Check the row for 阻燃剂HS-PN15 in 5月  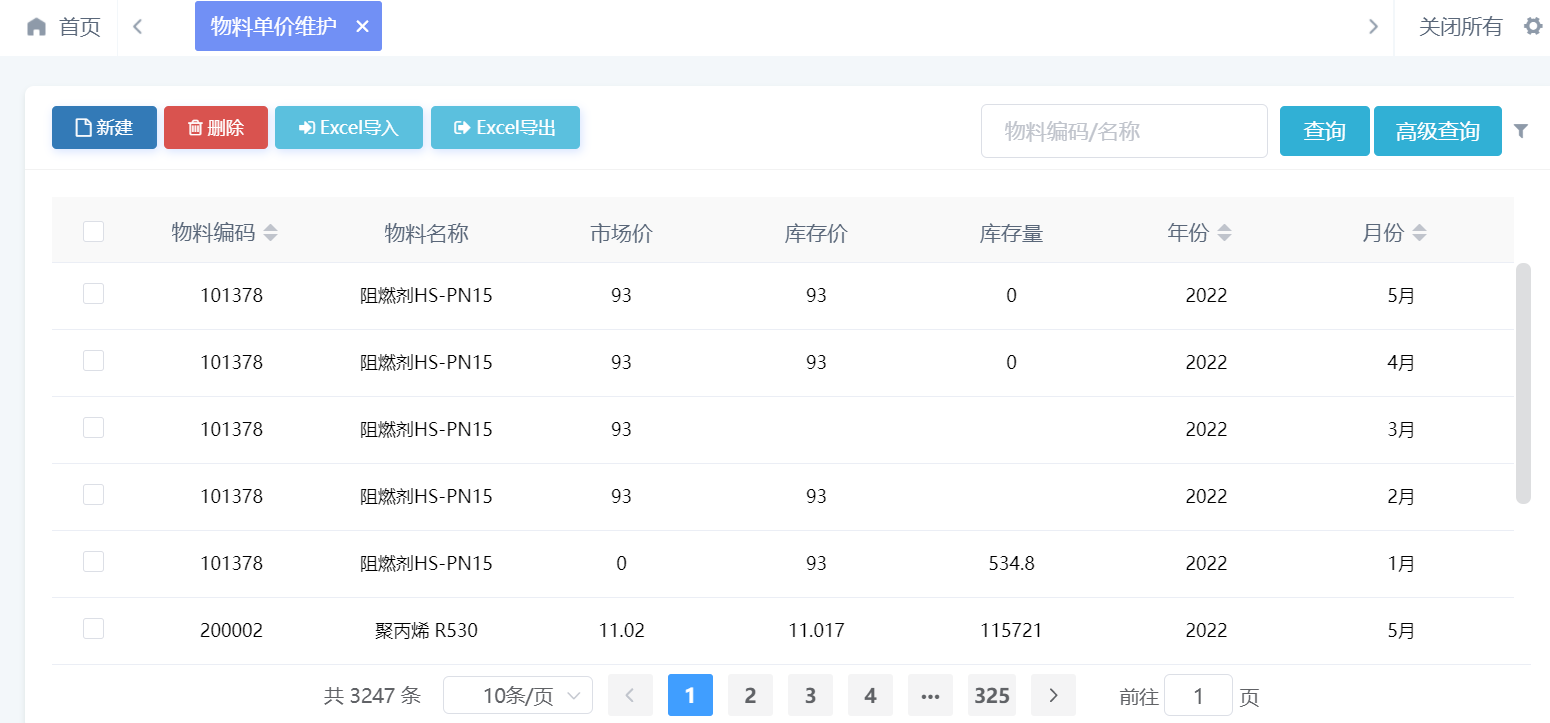(x=93, y=293)
